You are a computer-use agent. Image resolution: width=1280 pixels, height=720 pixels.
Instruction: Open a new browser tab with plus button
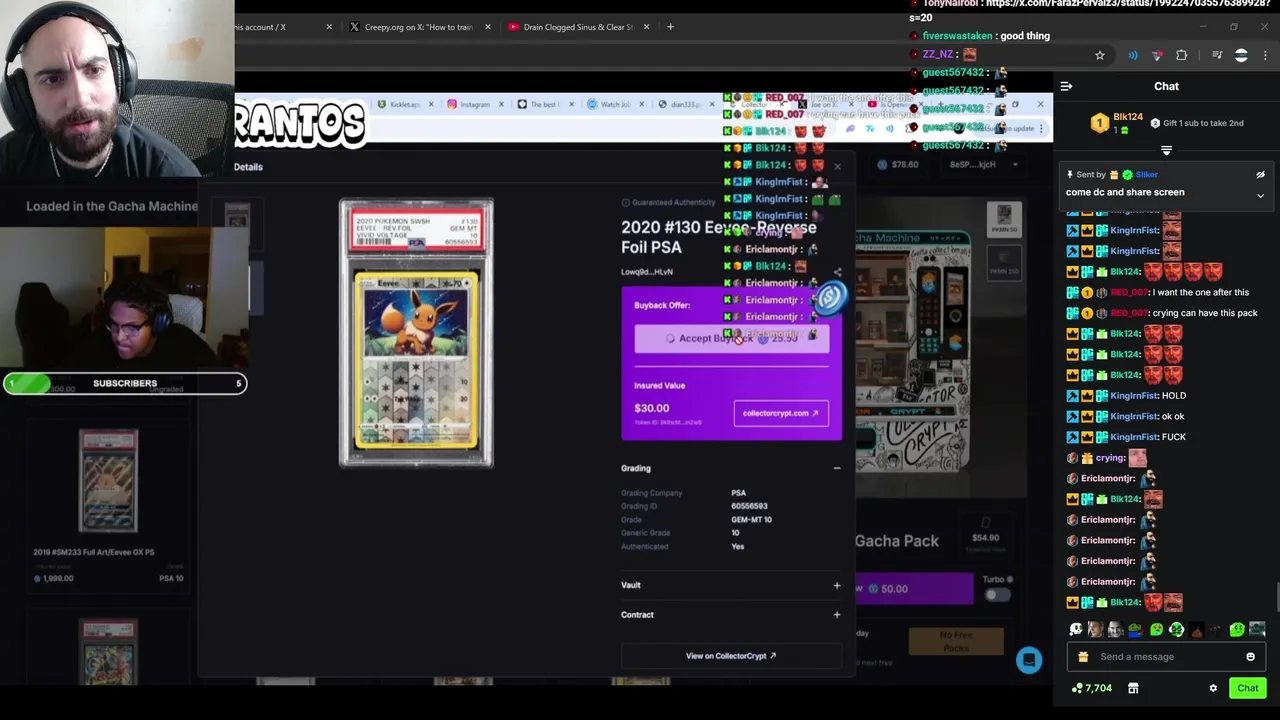point(670,27)
